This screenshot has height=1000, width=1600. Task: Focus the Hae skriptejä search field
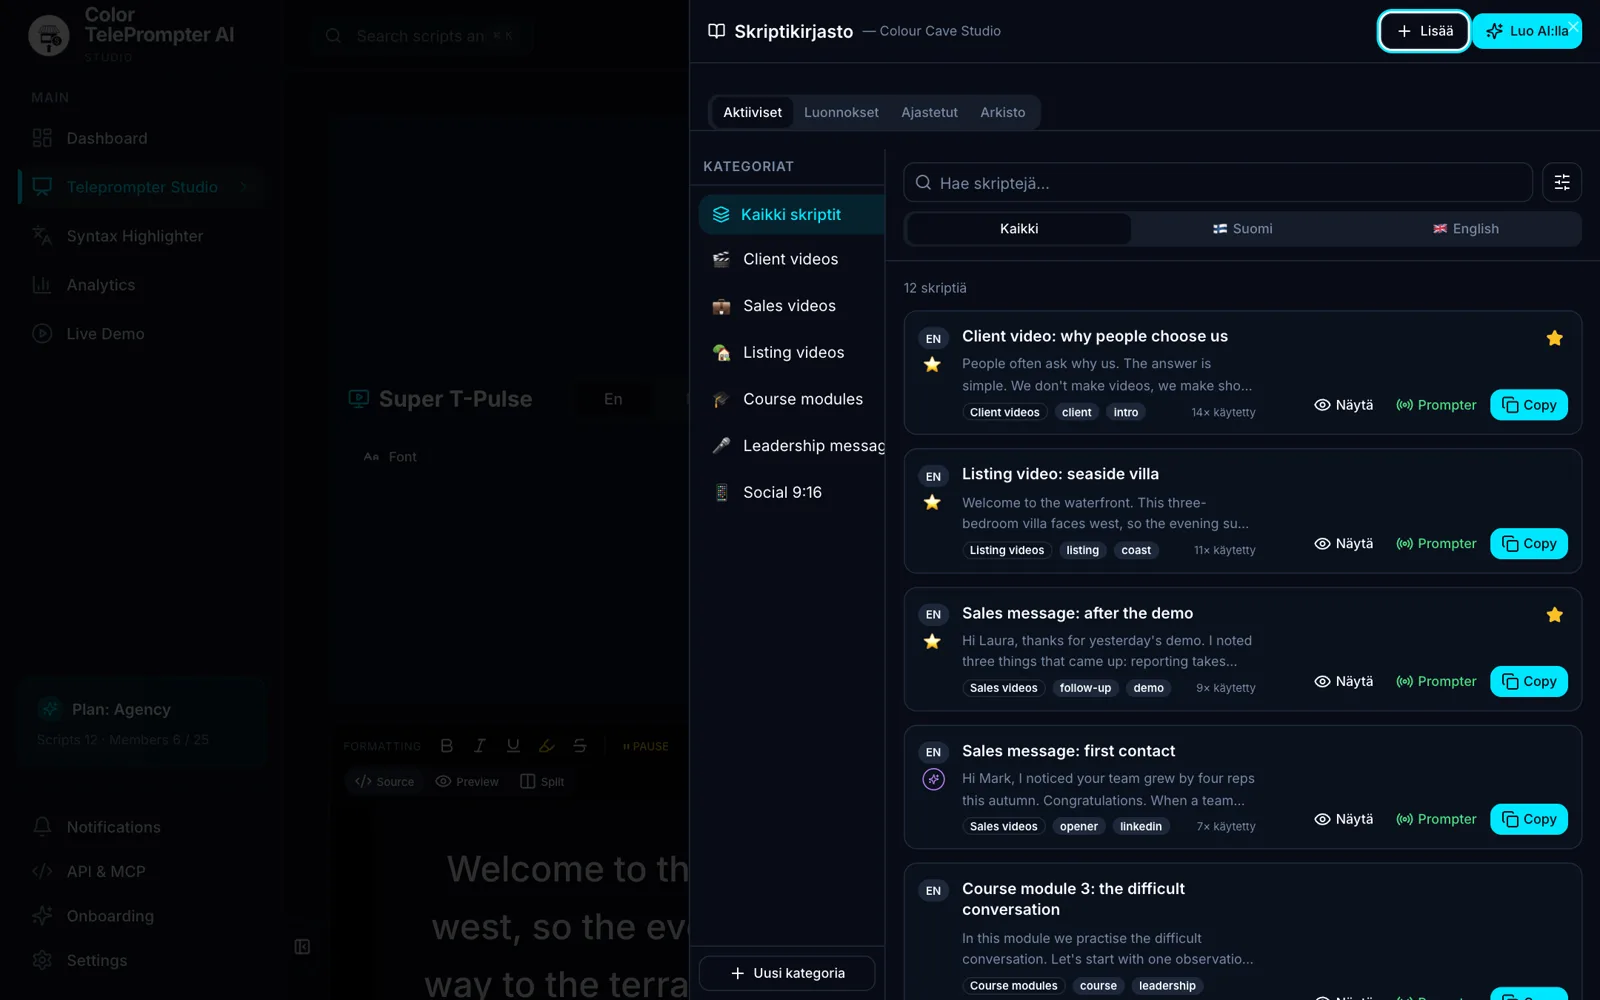pyautogui.click(x=1217, y=183)
